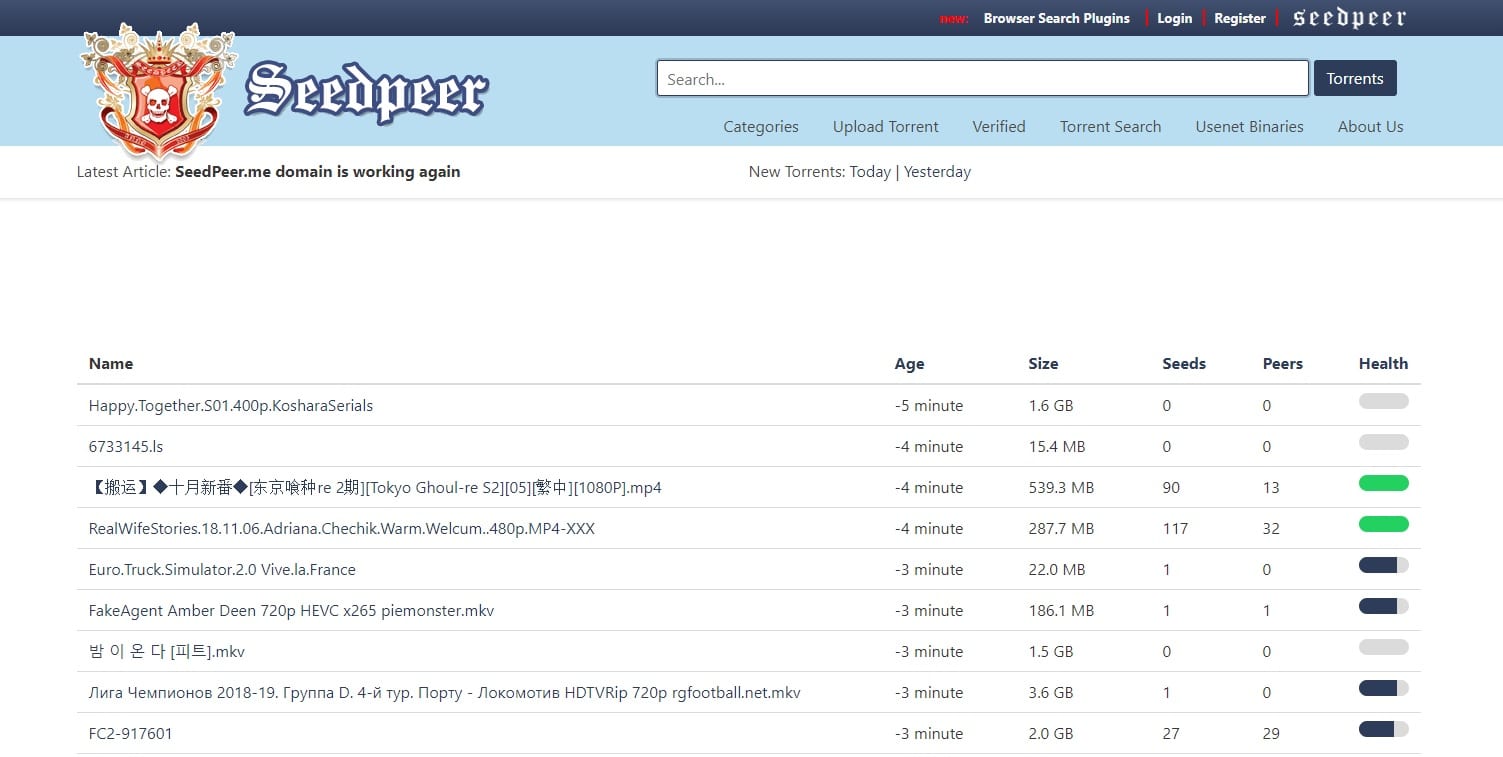The height and width of the screenshot is (757, 1503).
Task: Click health bar of Euro.Truck.Simulator row
Action: pos(1383,565)
